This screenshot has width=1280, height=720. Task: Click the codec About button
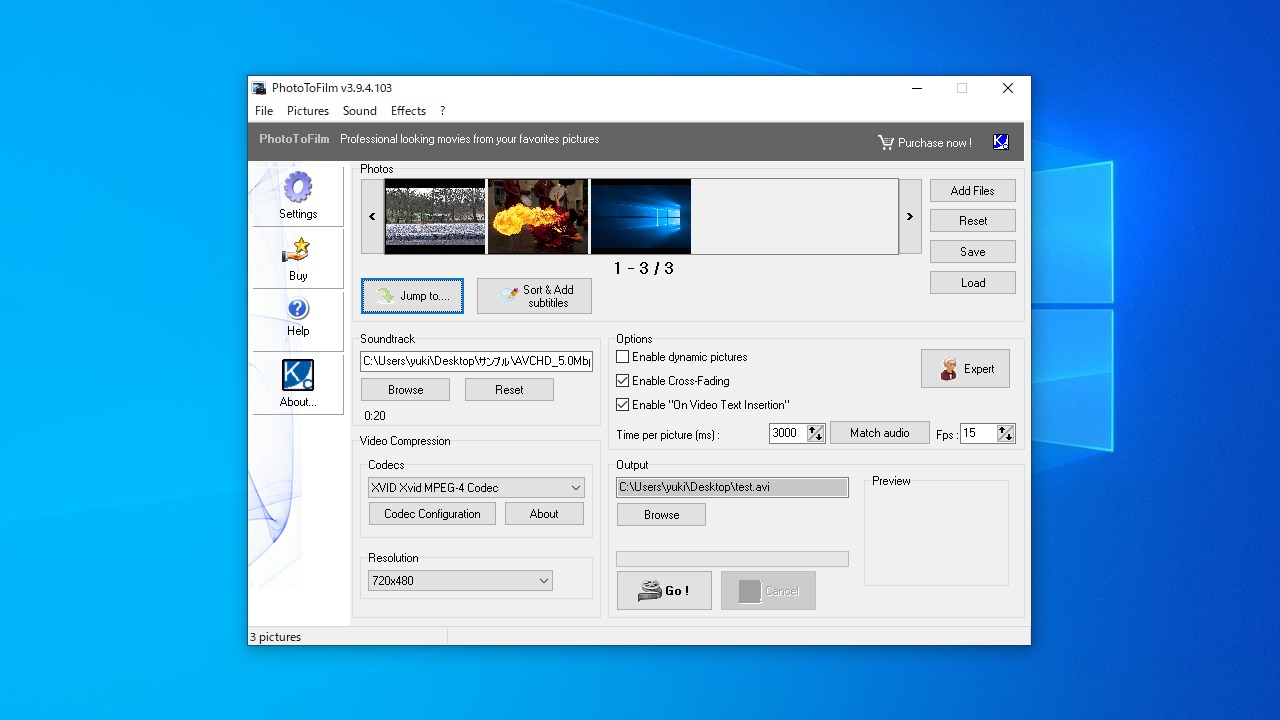[544, 514]
